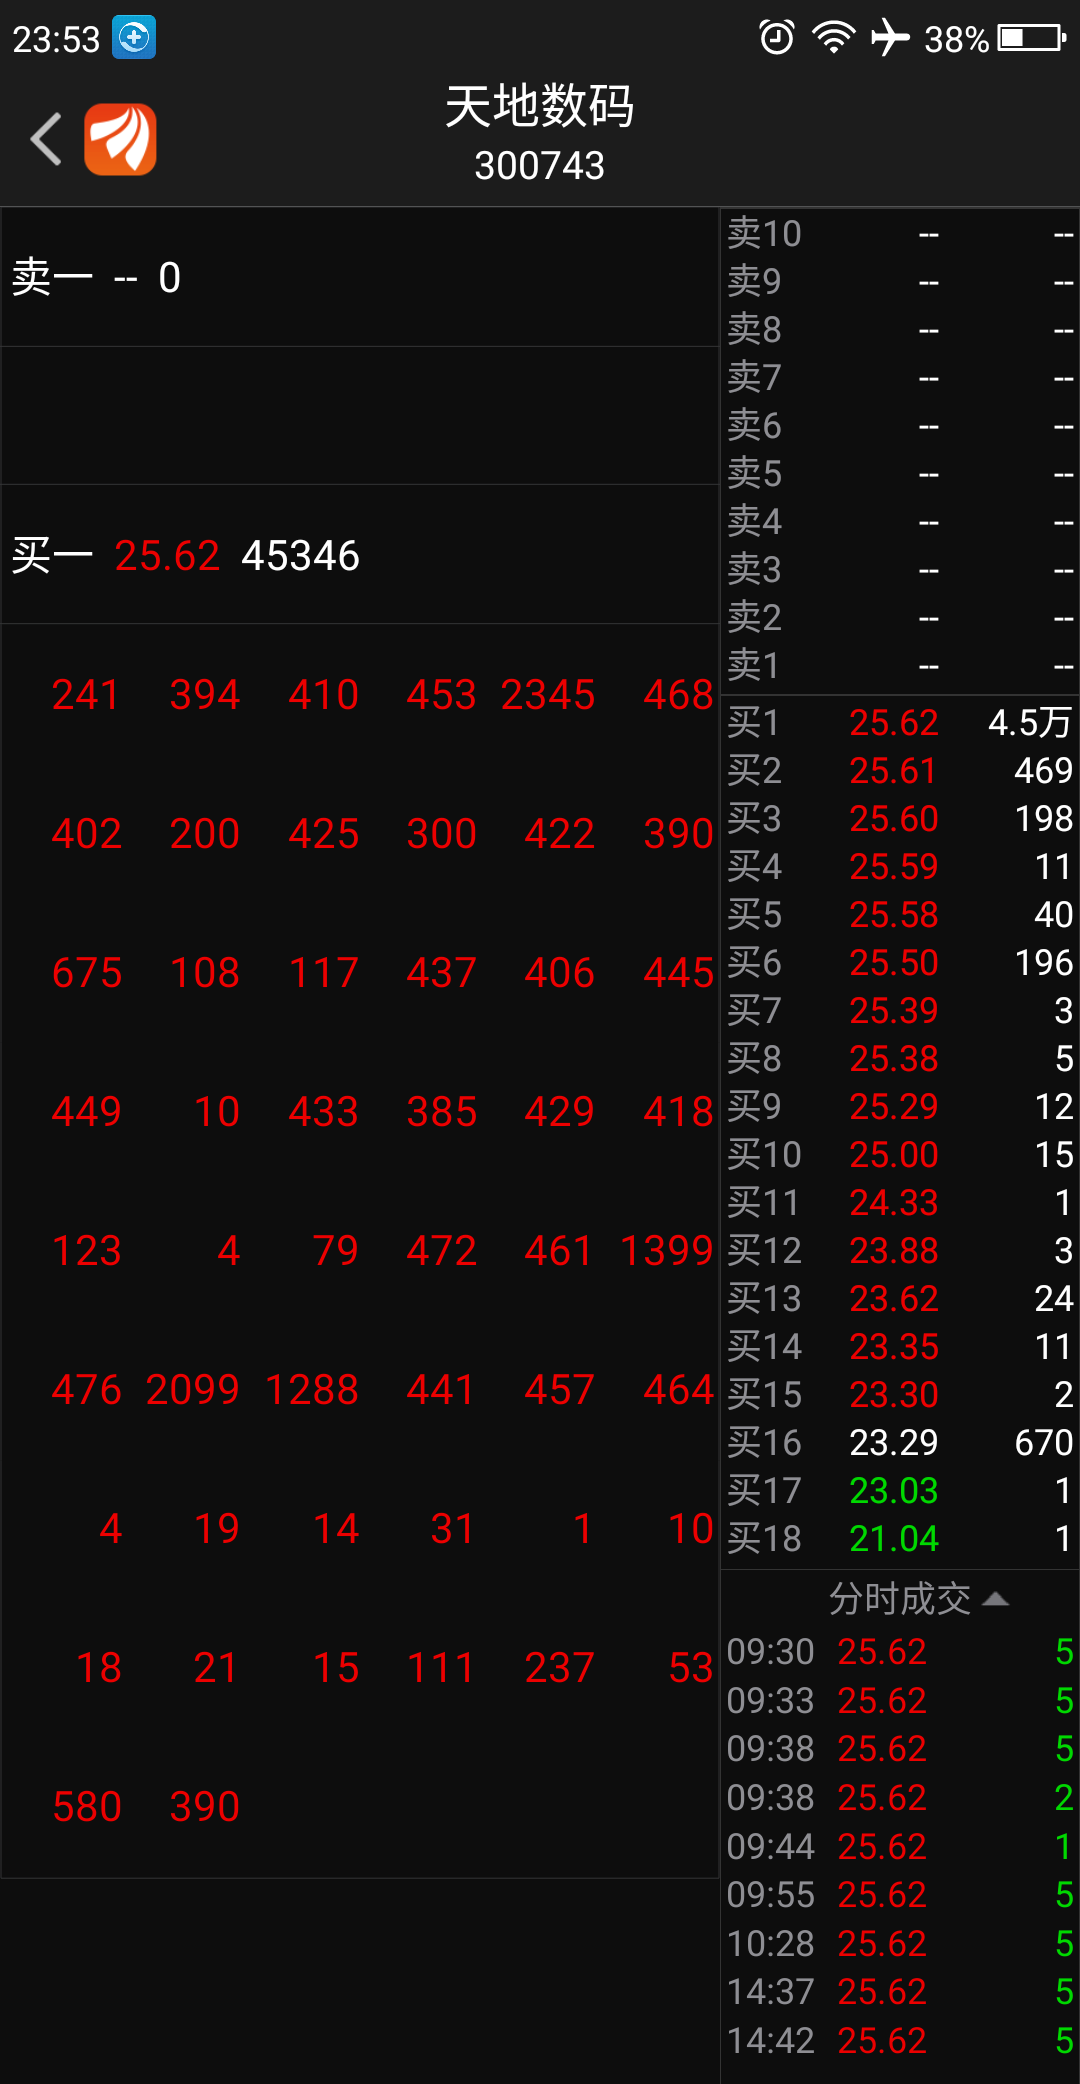Select the 买4 25.59 row
This screenshot has height=2084, width=1080.
(x=900, y=866)
